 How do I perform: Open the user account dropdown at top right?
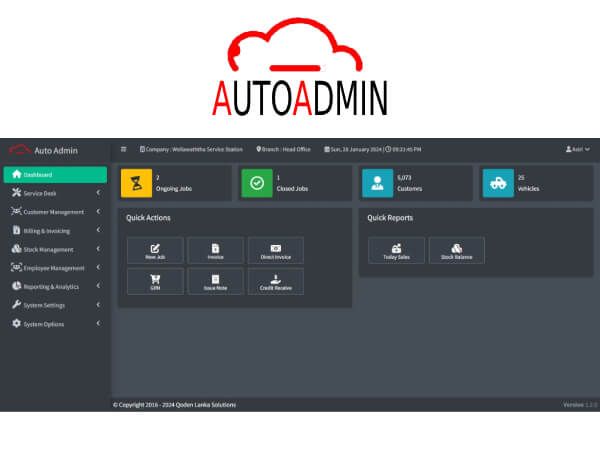[578, 149]
